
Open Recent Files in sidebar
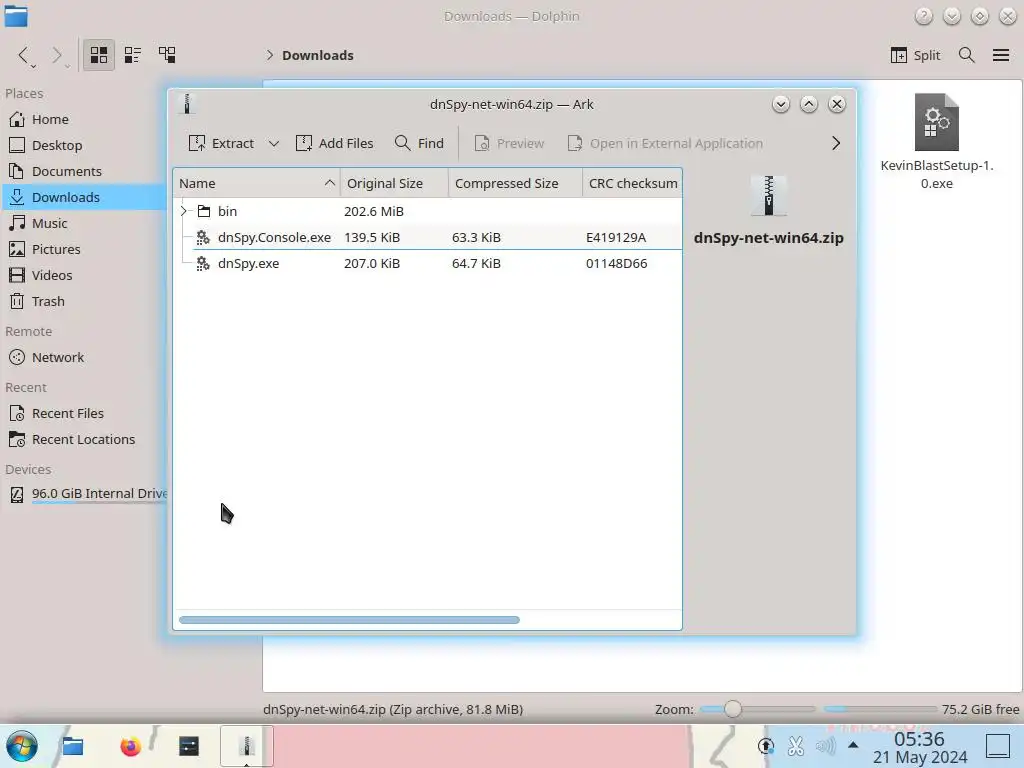tap(84, 414)
